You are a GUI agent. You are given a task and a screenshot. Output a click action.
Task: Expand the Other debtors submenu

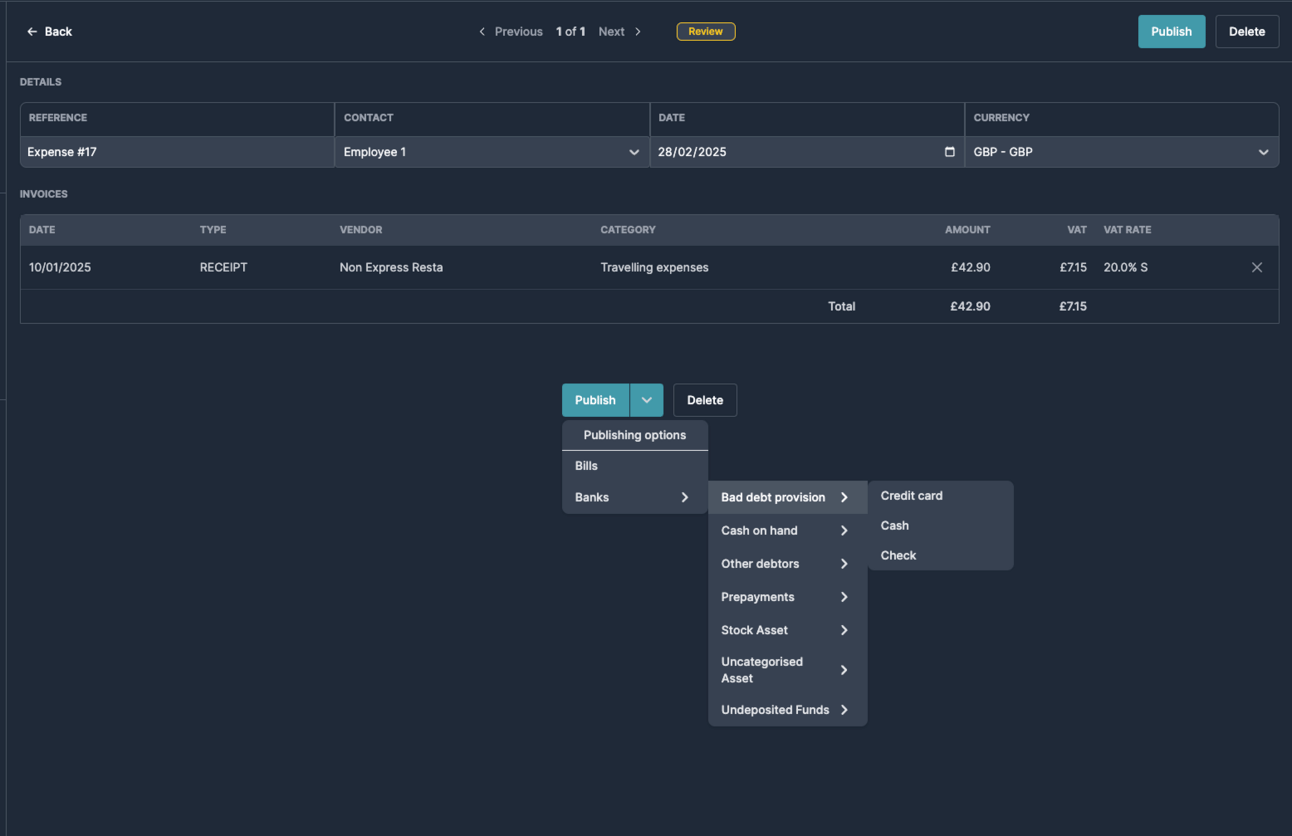click(x=787, y=564)
